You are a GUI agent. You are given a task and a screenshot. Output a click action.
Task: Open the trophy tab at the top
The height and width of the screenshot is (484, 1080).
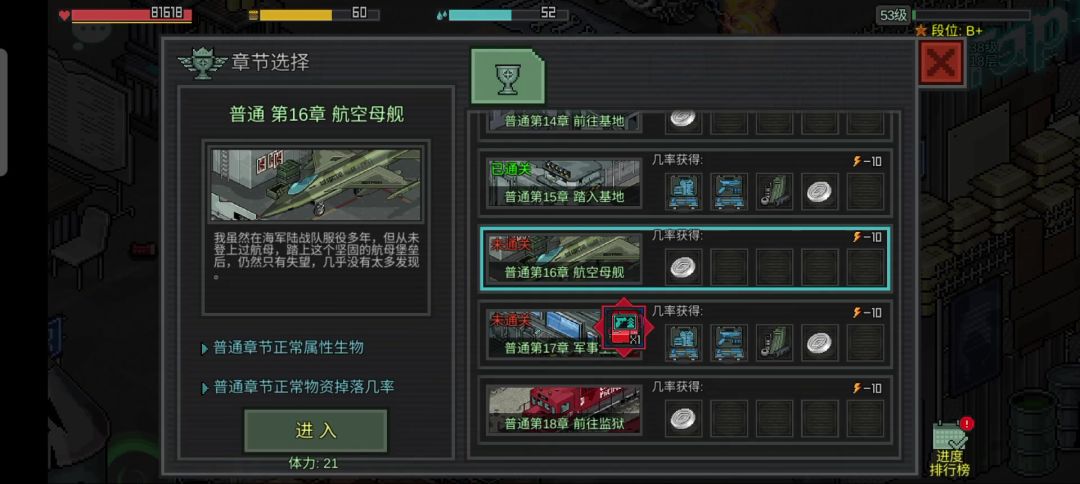508,76
